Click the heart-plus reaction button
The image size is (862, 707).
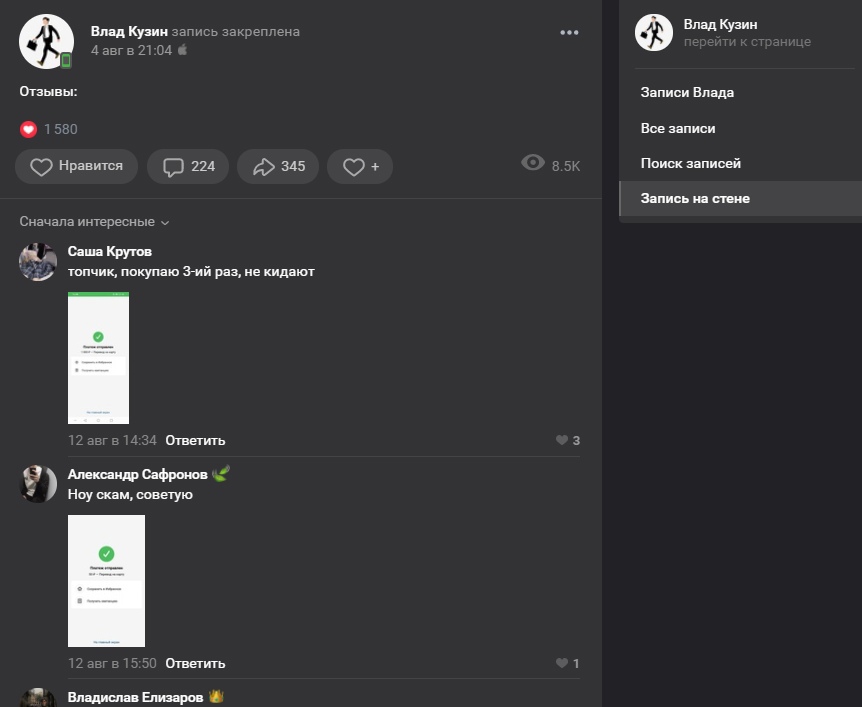(x=360, y=167)
